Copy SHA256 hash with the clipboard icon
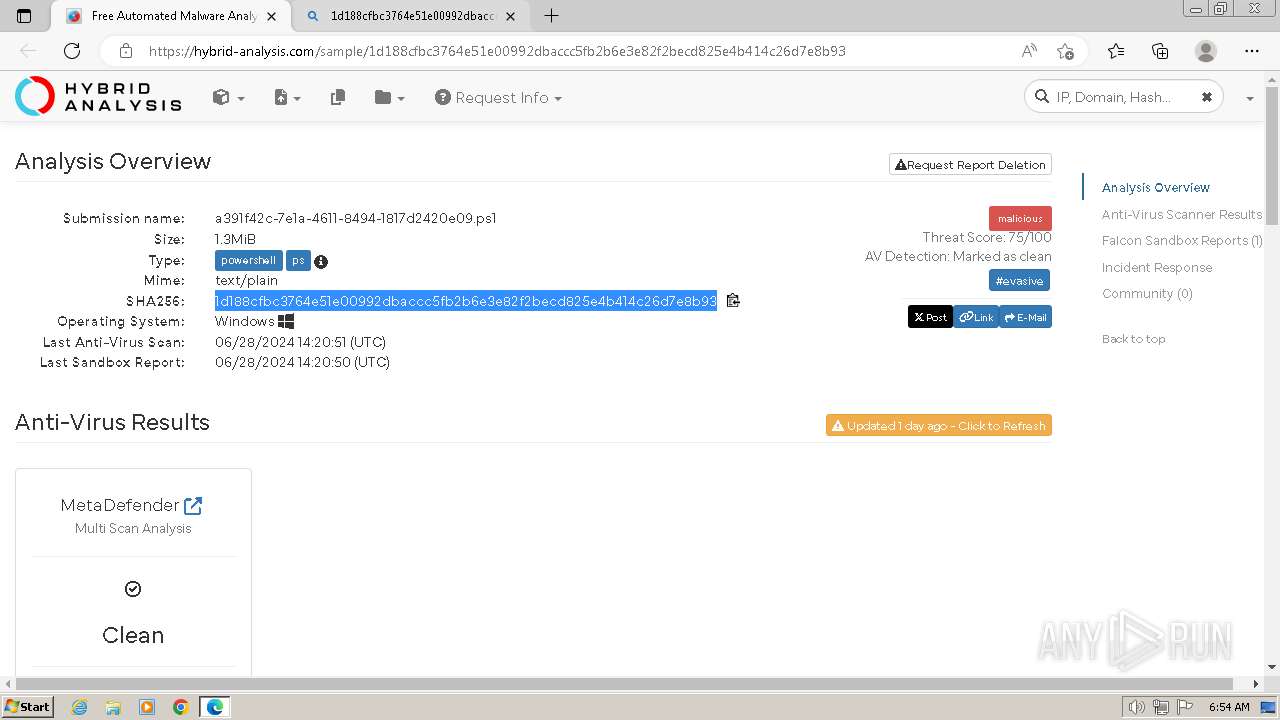The width and height of the screenshot is (1280, 720). [733, 300]
